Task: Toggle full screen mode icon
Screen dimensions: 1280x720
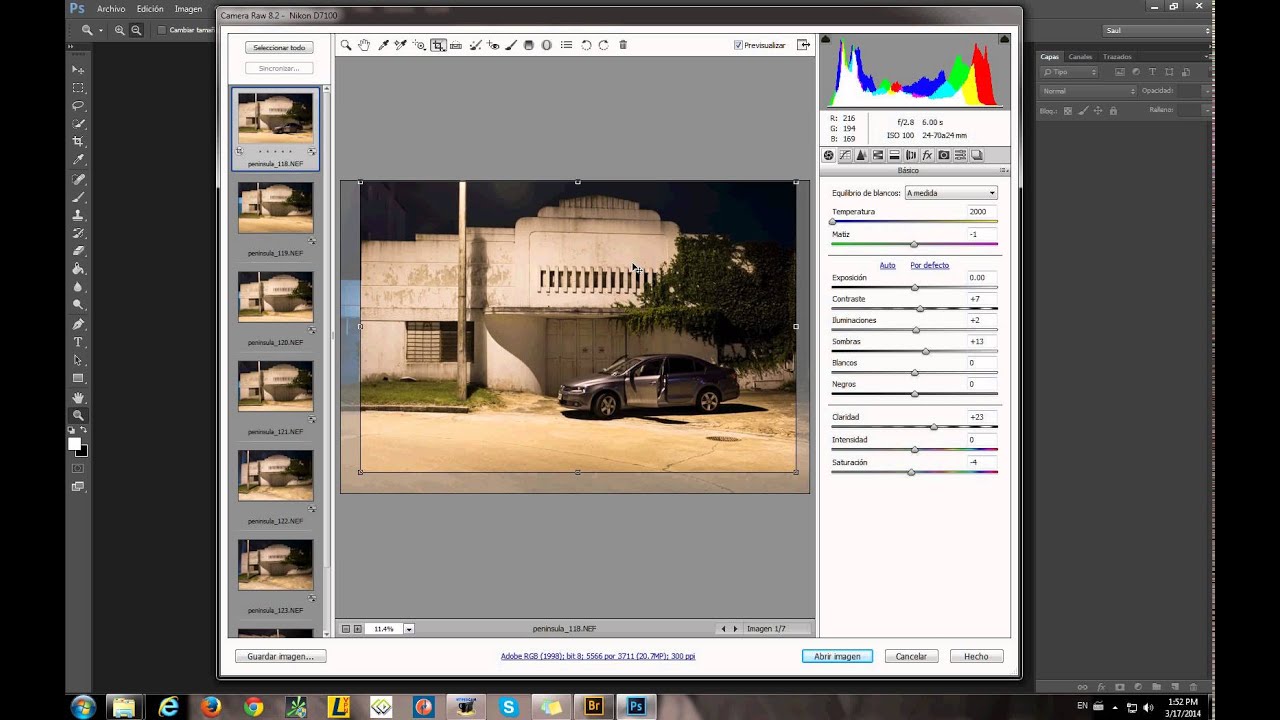Action: 803,45
